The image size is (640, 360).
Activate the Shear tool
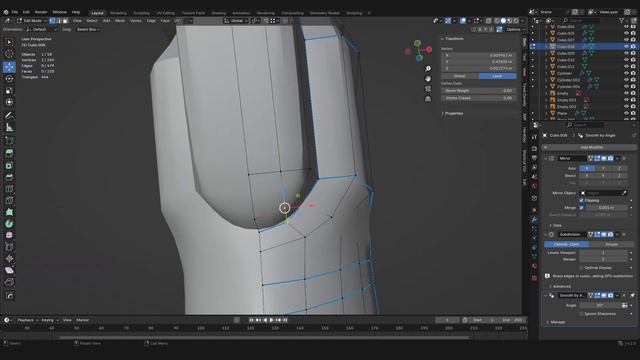(x=9, y=270)
